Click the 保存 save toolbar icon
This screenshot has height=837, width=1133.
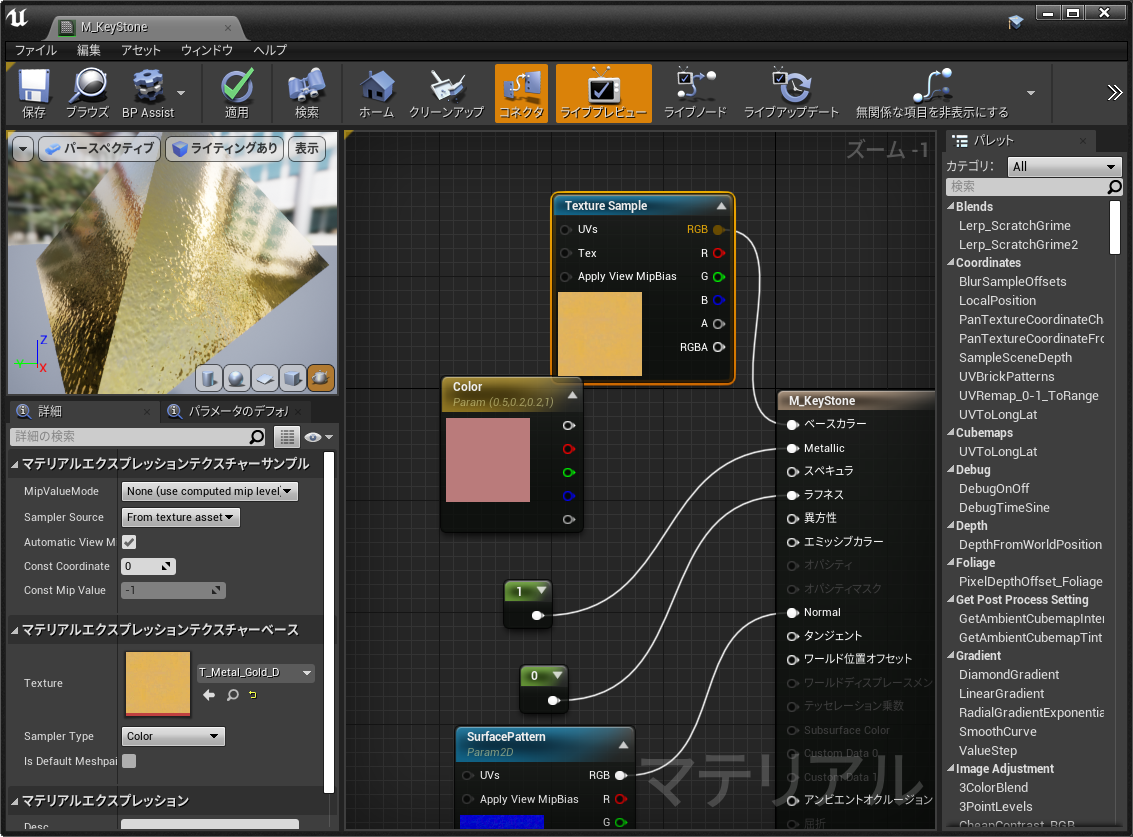point(33,94)
